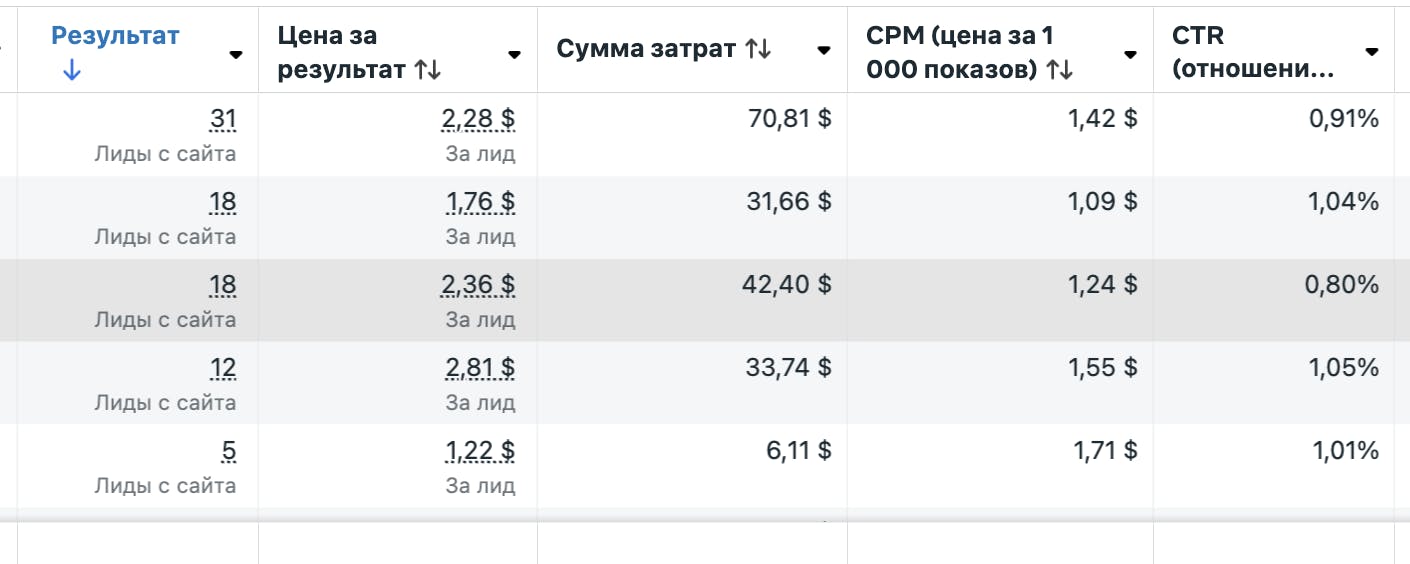Open the Сумма затрат column dropdown
This screenshot has width=1410, height=564.
(824, 50)
